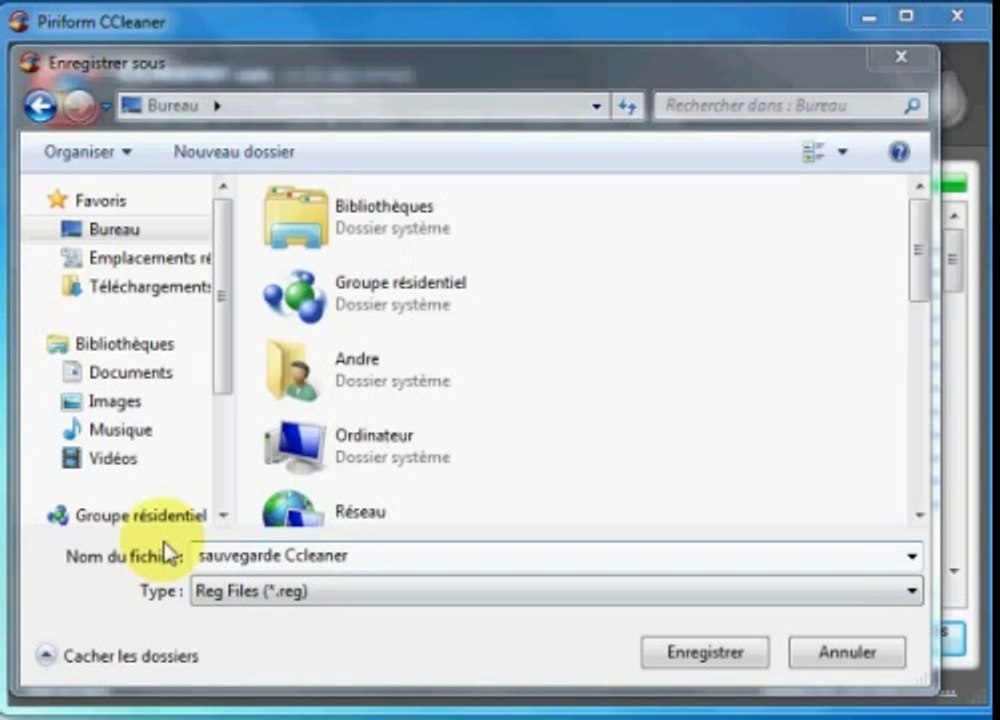
Task: Open recent locations arrow beside navigation buttons
Action: click(106, 106)
